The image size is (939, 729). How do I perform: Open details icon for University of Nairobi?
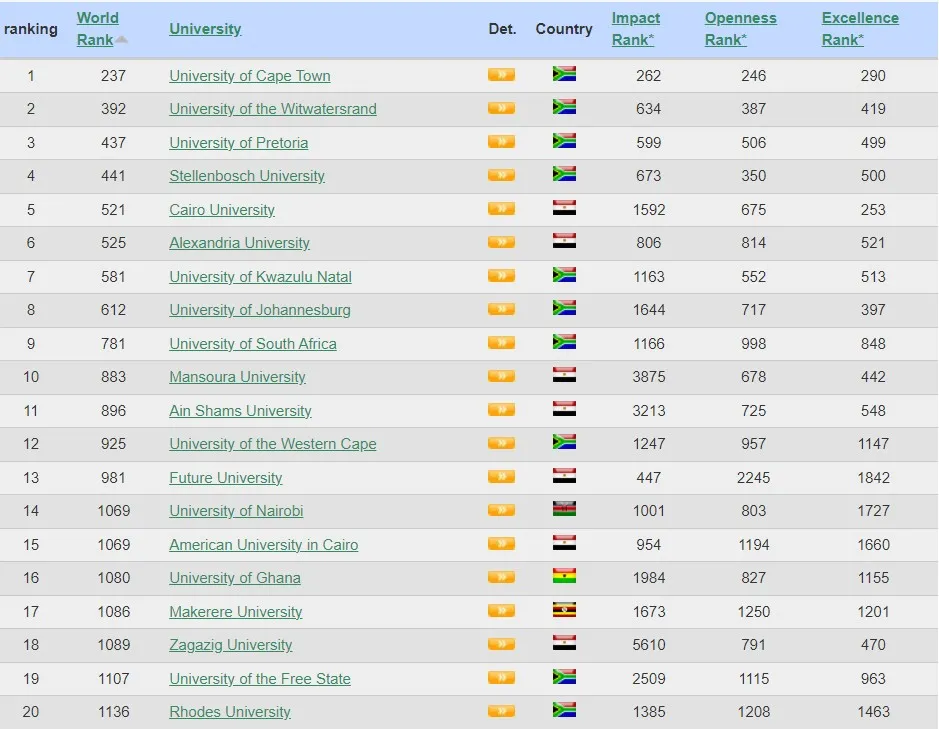coord(501,510)
